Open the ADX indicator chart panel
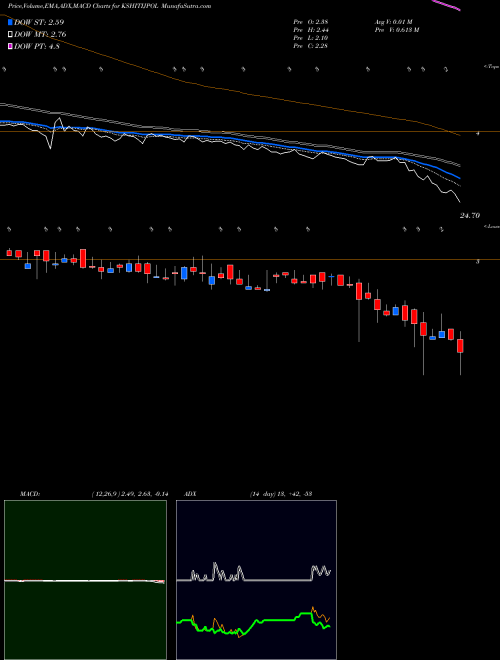 tap(256, 580)
